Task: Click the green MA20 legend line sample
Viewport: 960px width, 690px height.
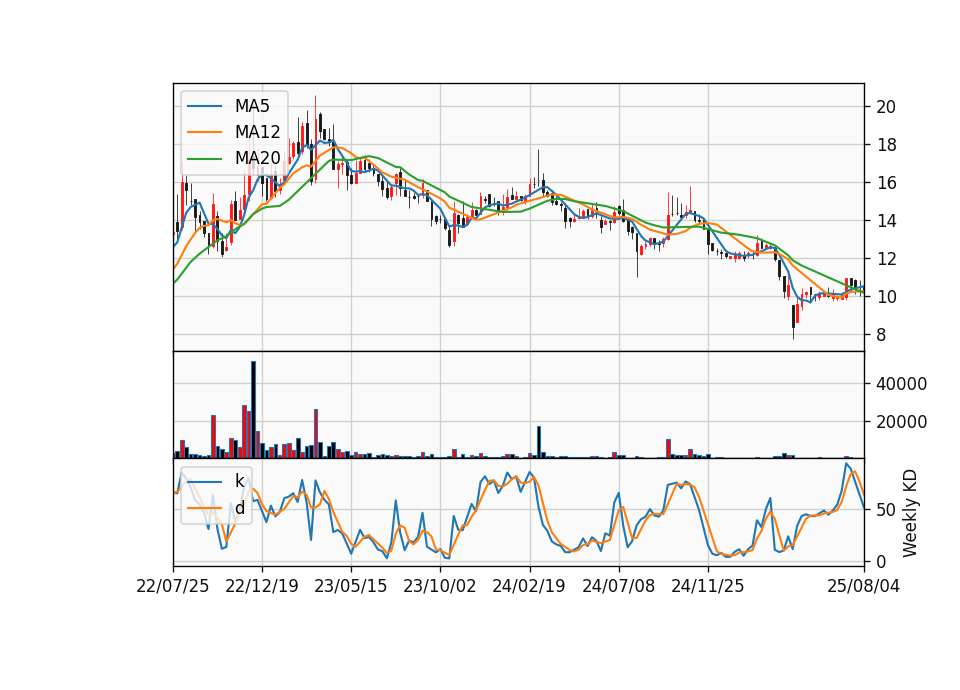Action: tap(204, 158)
